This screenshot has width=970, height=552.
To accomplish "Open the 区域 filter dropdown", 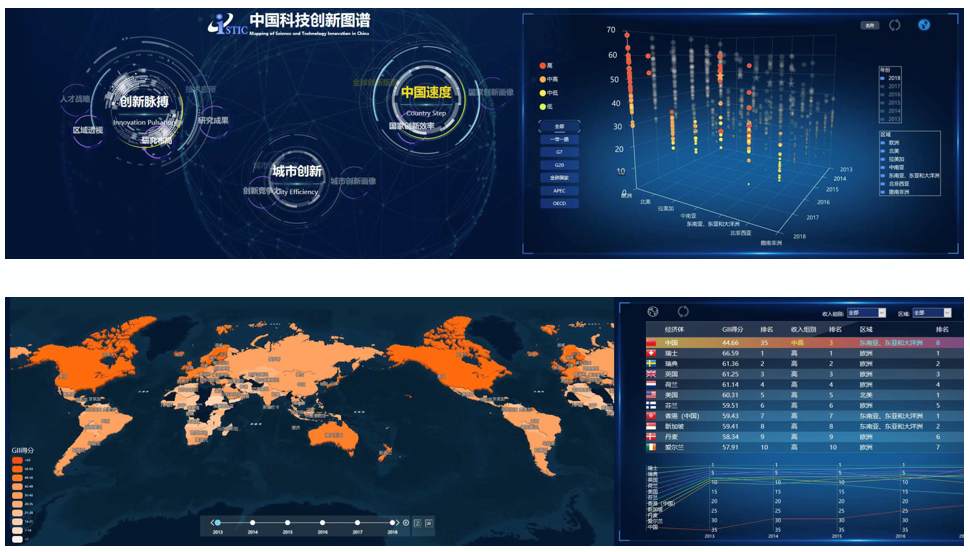I will [x=930, y=313].
